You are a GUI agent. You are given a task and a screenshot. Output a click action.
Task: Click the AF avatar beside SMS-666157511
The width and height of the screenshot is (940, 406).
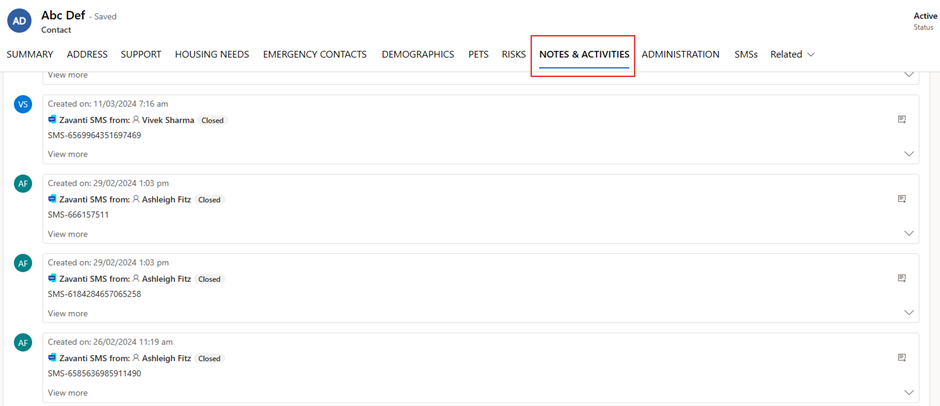tap(23, 184)
